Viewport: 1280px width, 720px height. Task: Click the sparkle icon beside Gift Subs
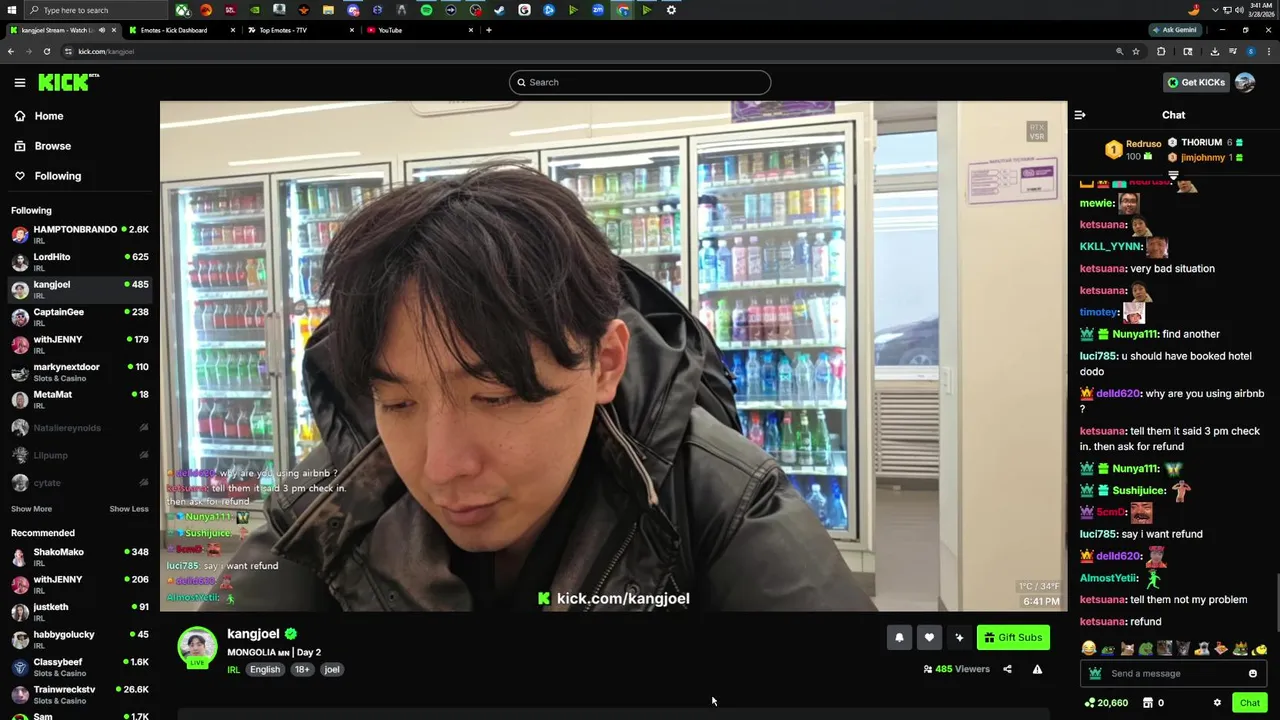(x=959, y=637)
